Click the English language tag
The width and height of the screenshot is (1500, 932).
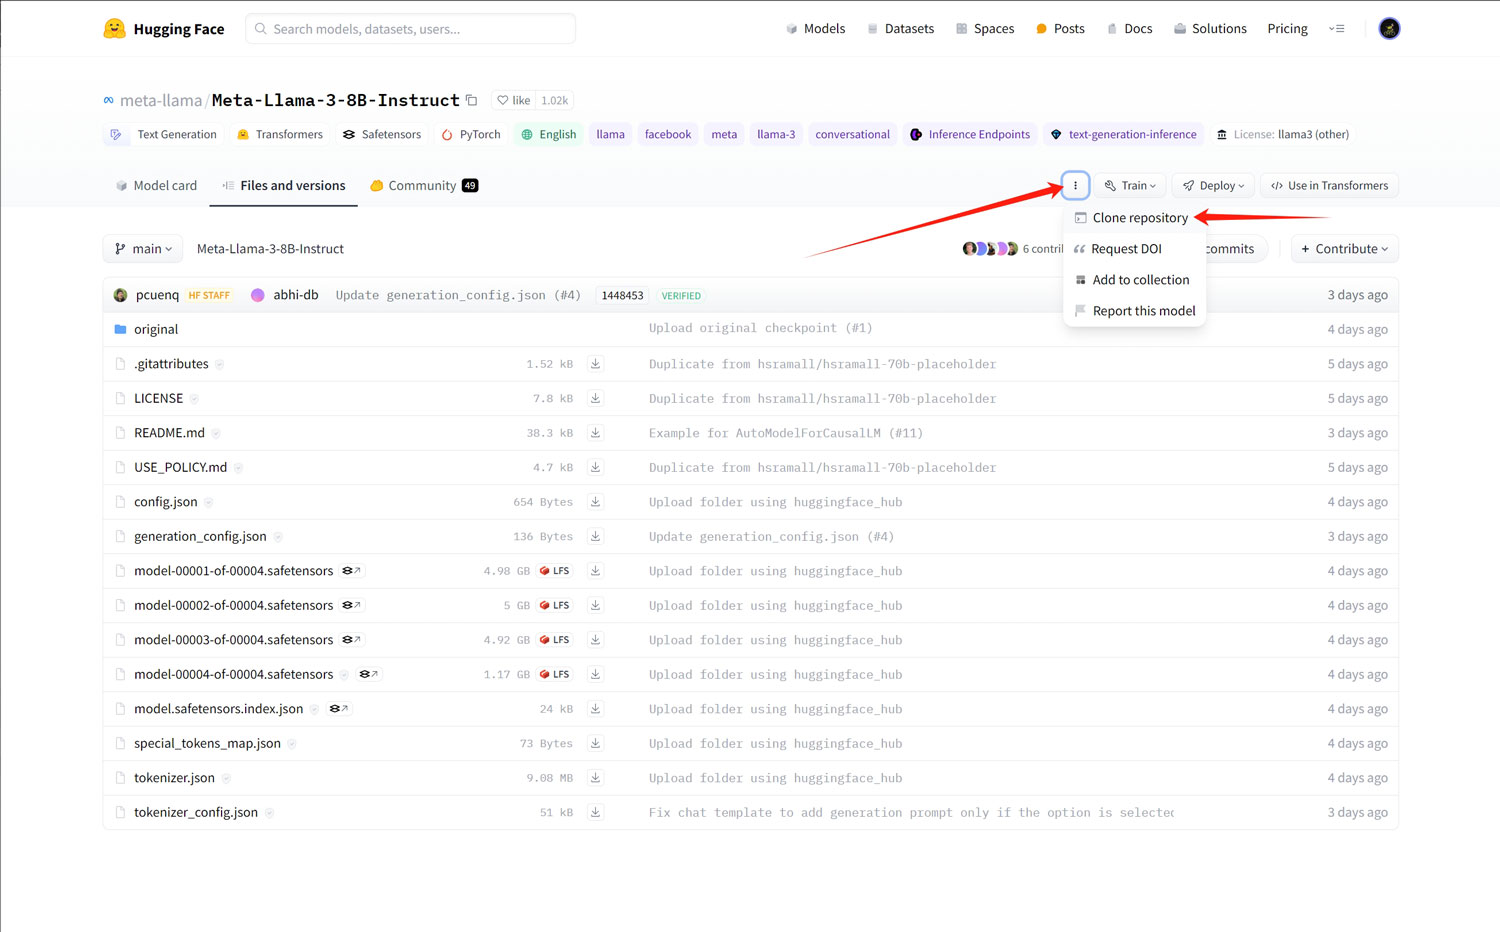click(548, 134)
